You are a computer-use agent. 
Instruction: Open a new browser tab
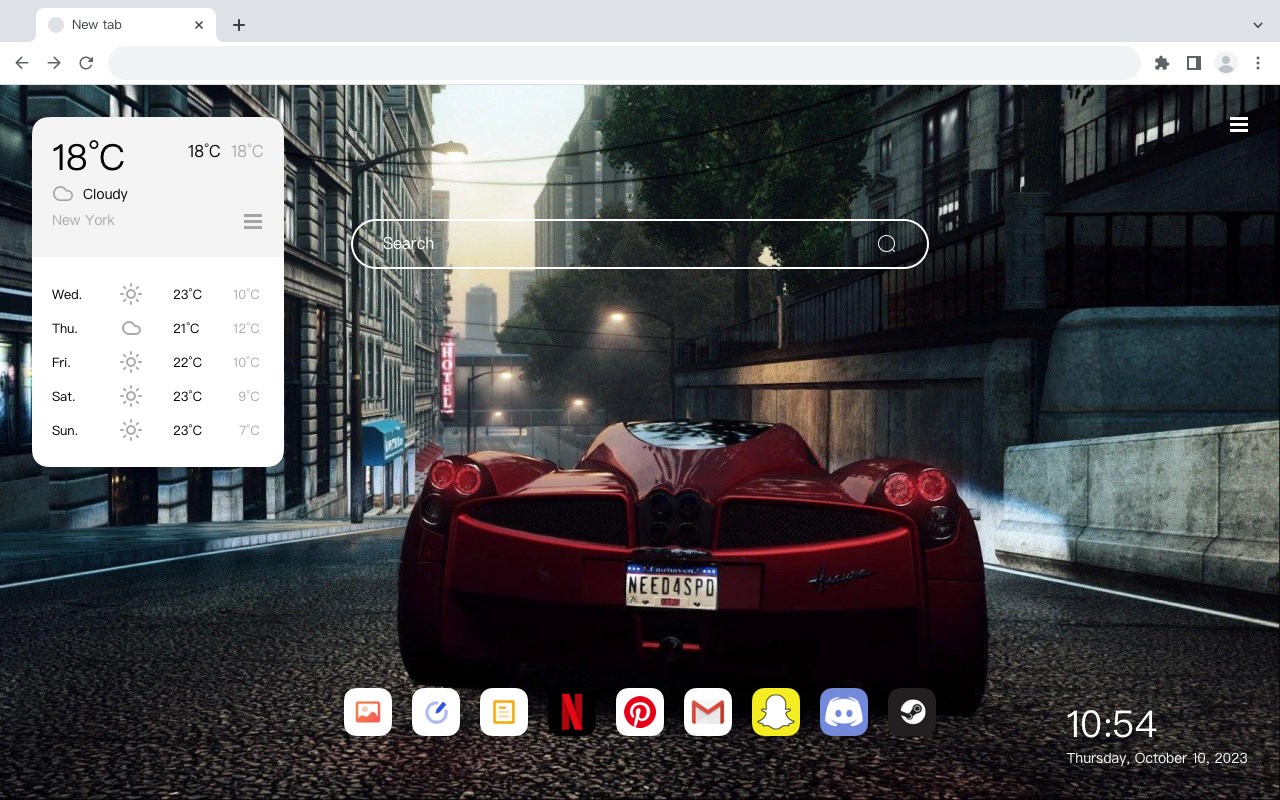239,25
